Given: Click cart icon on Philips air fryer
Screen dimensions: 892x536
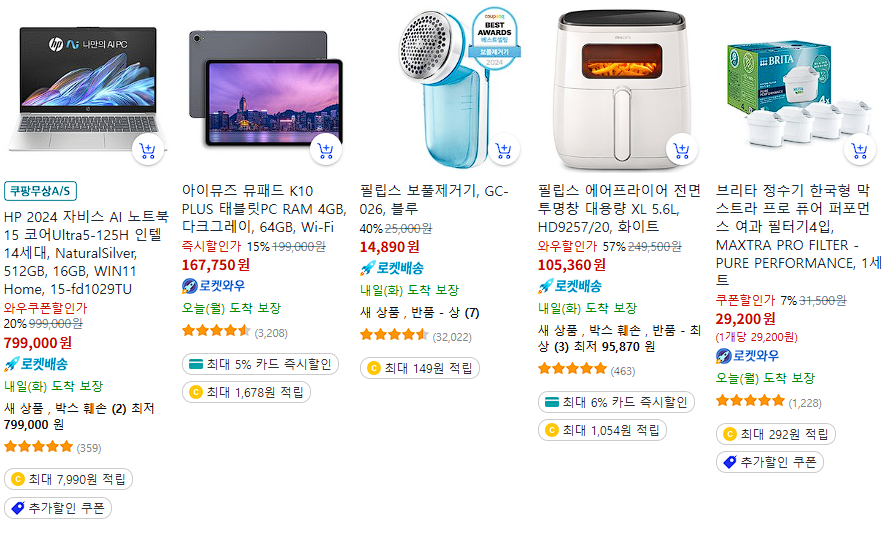Looking at the screenshot, I should (x=682, y=151).
